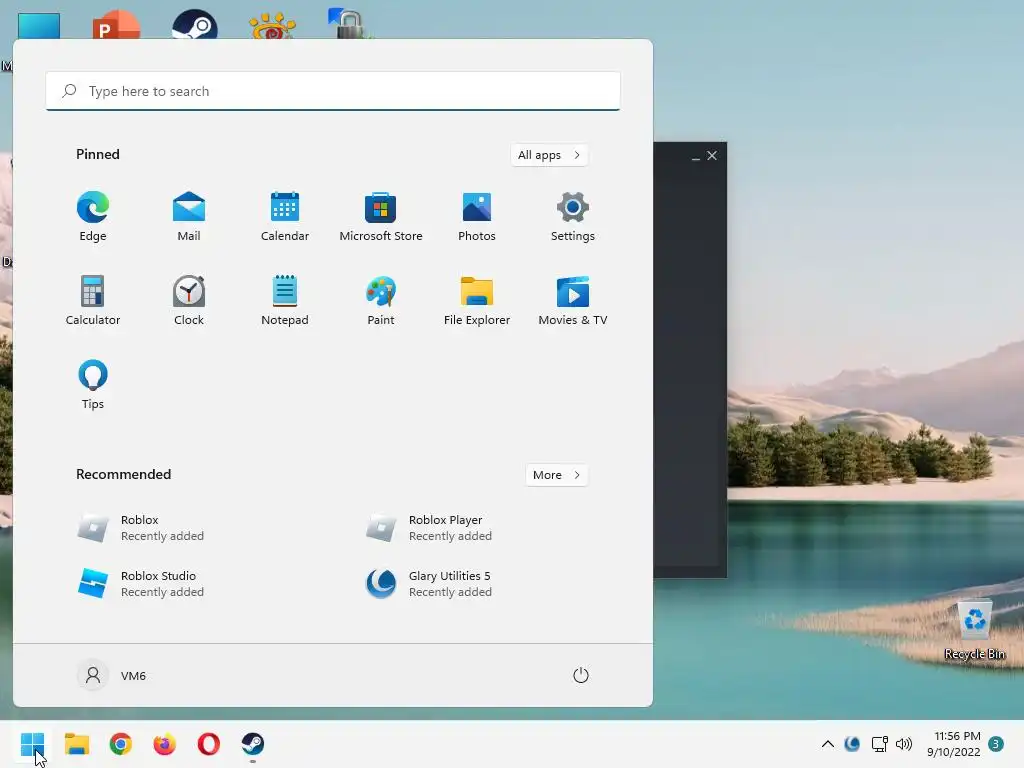1024x768 pixels.
Task: Focus the Type here to search box
Action: pos(333,91)
